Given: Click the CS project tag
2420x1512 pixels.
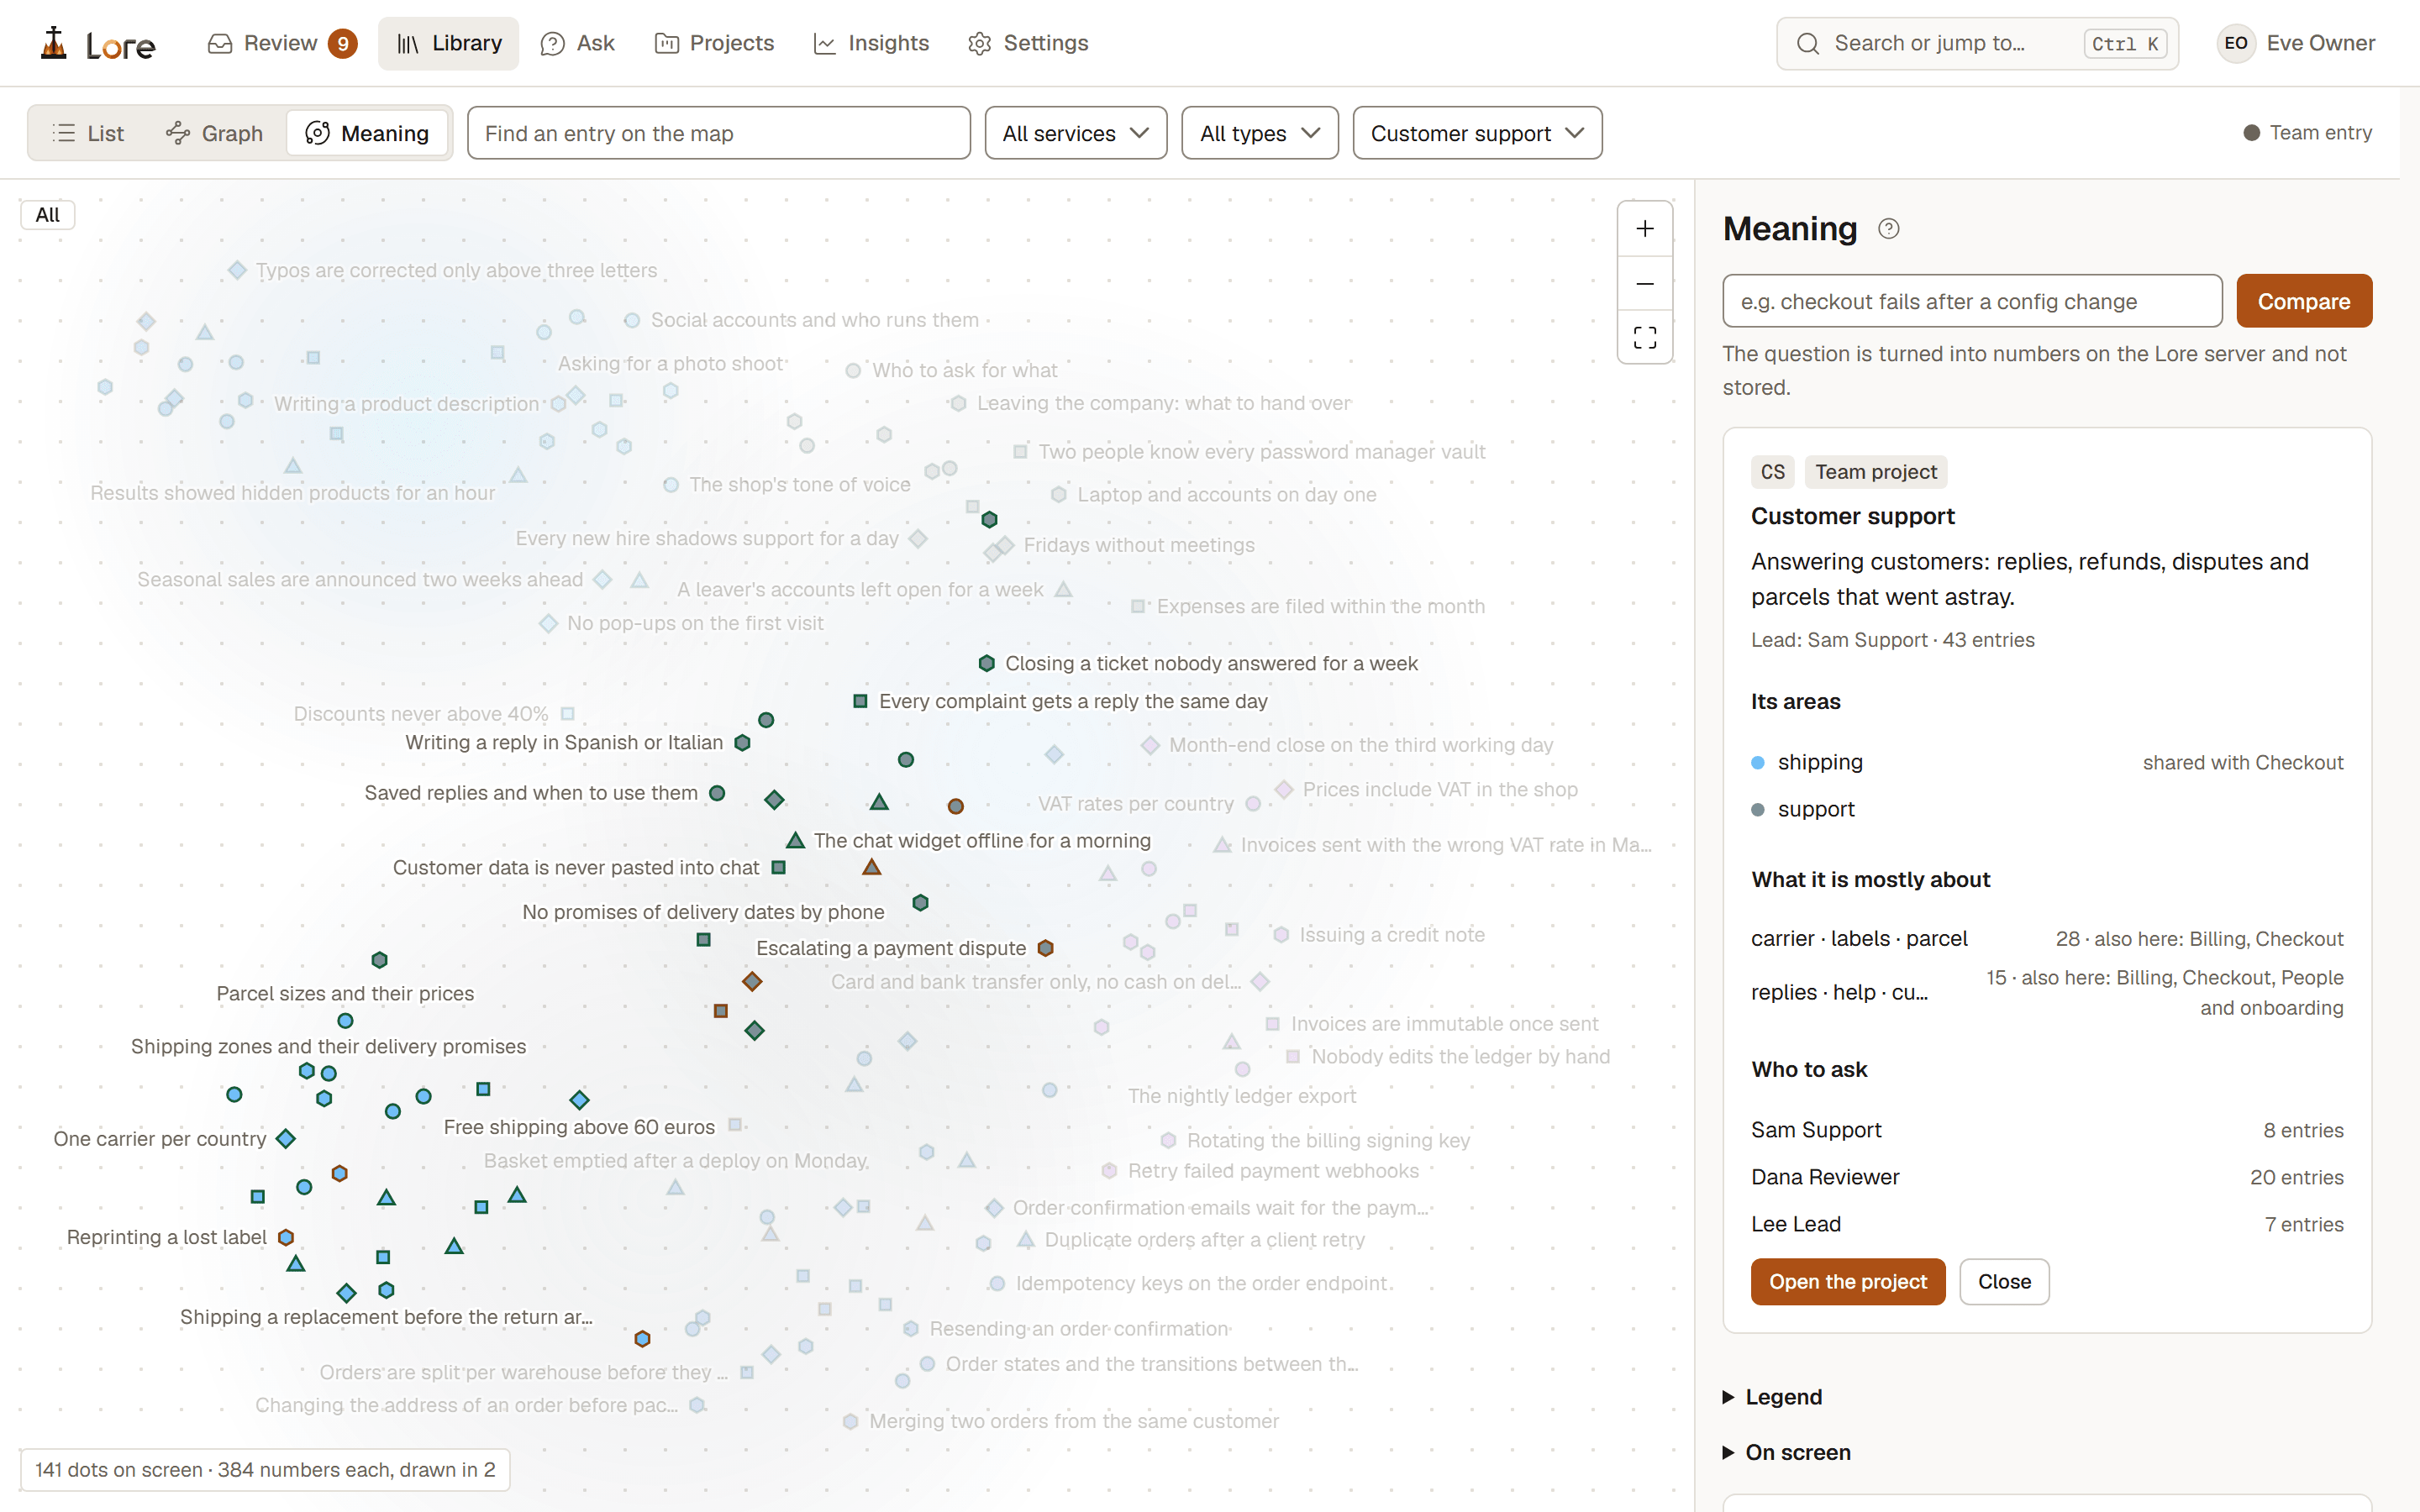Looking at the screenshot, I should [x=1773, y=472].
